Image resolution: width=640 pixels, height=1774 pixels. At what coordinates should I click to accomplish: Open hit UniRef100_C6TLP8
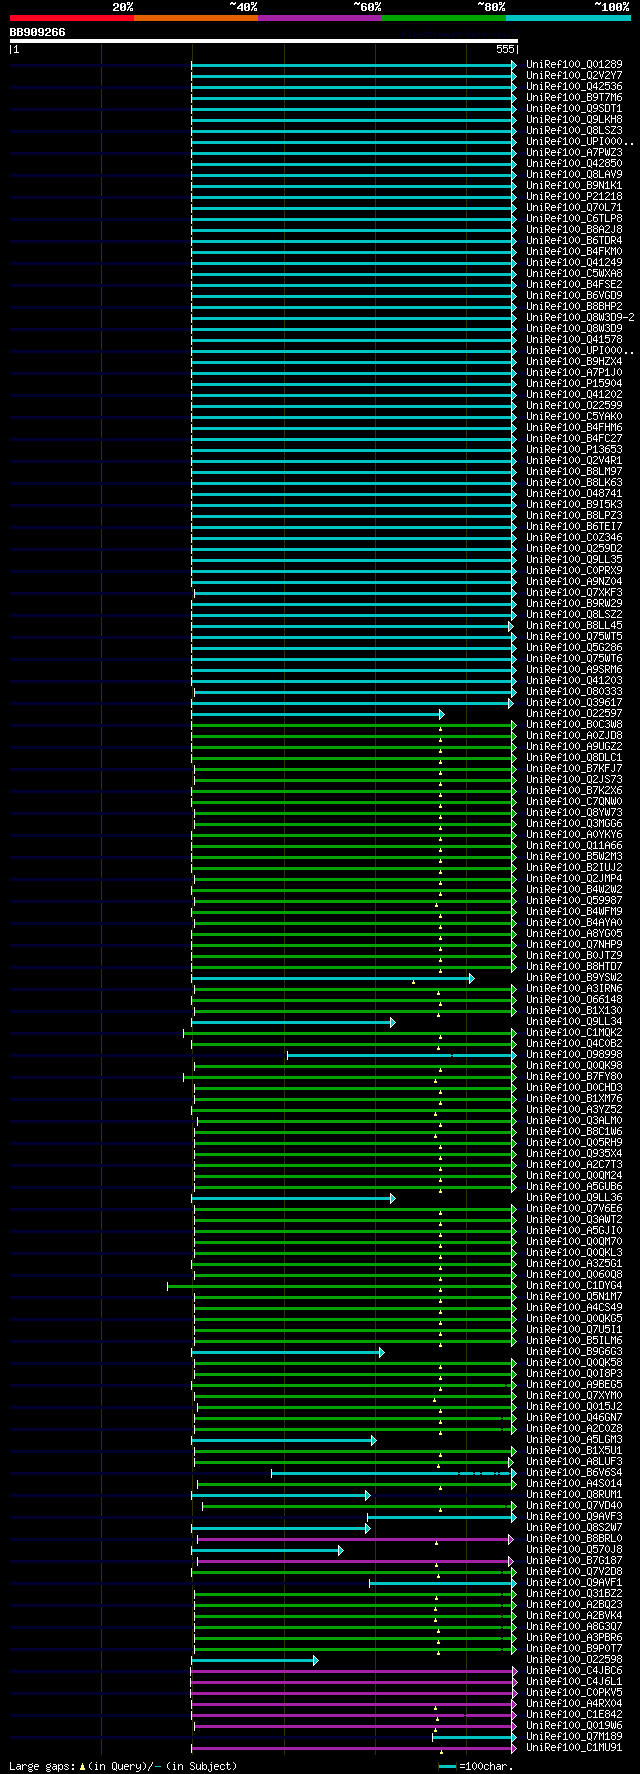[574, 218]
